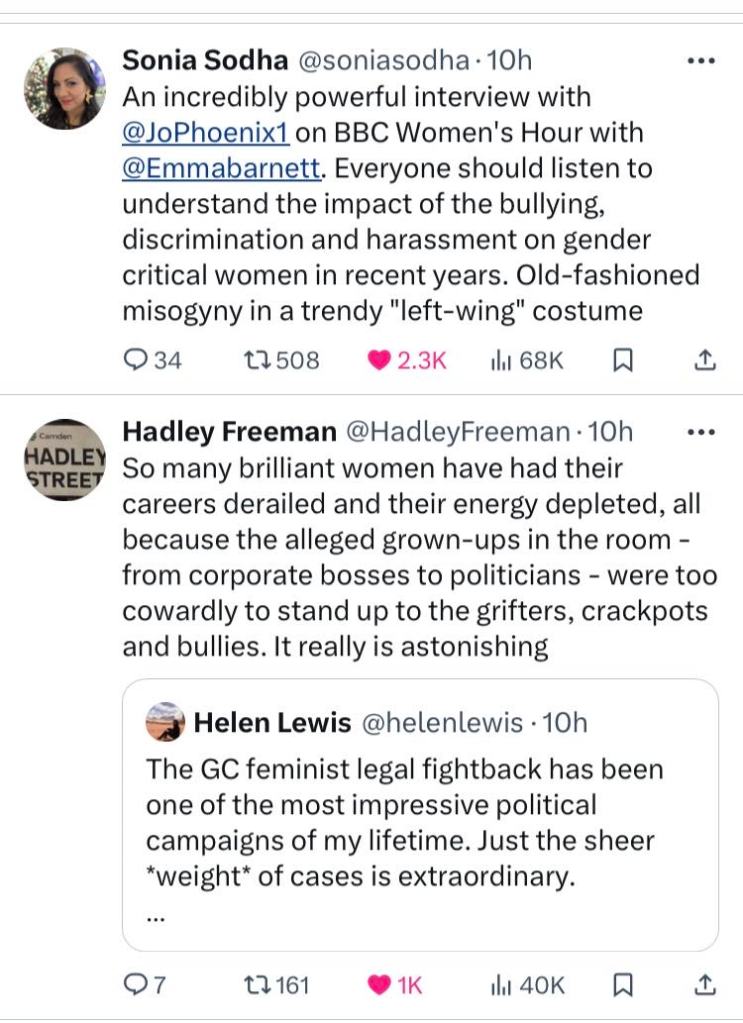This screenshot has height=1023, width=743.
Task: View analytics of Sonia Sodha's tweet
Action: (x=500, y=361)
